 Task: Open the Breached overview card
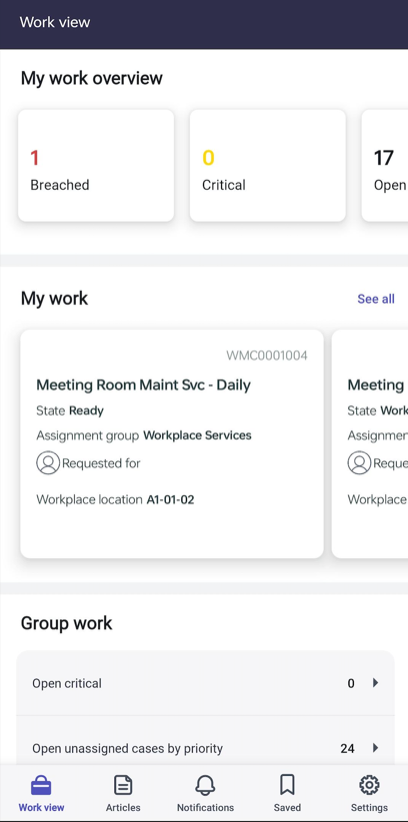pos(96,165)
